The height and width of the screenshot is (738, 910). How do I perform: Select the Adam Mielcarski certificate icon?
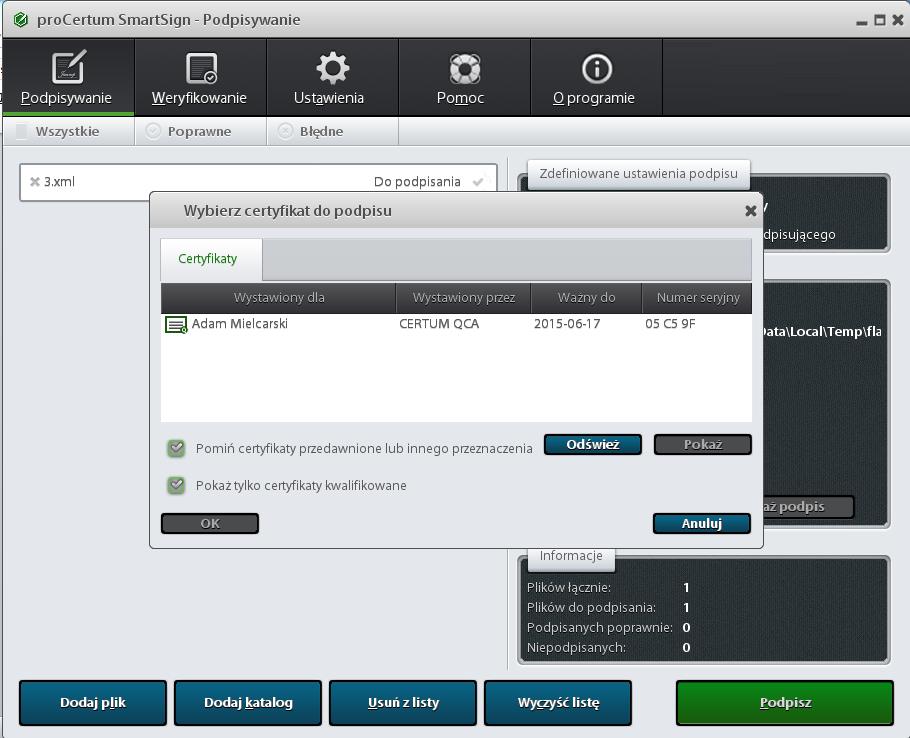(x=176, y=325)
